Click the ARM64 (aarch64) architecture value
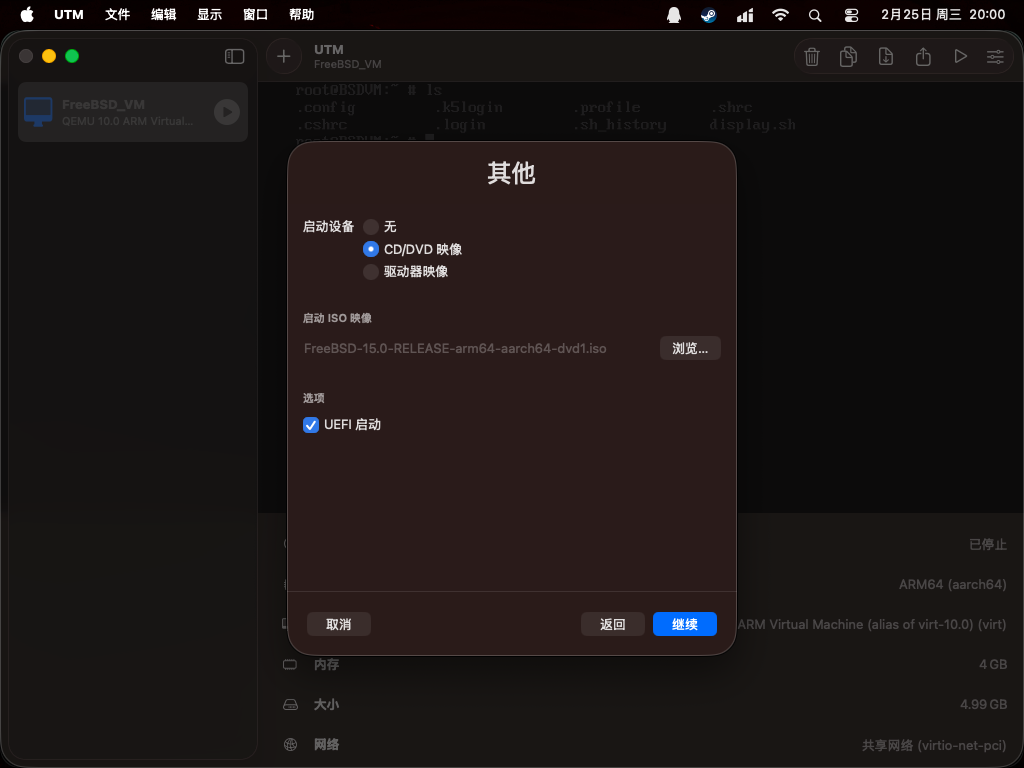This screenshot has height=768, width=1024. click(952, 584)
